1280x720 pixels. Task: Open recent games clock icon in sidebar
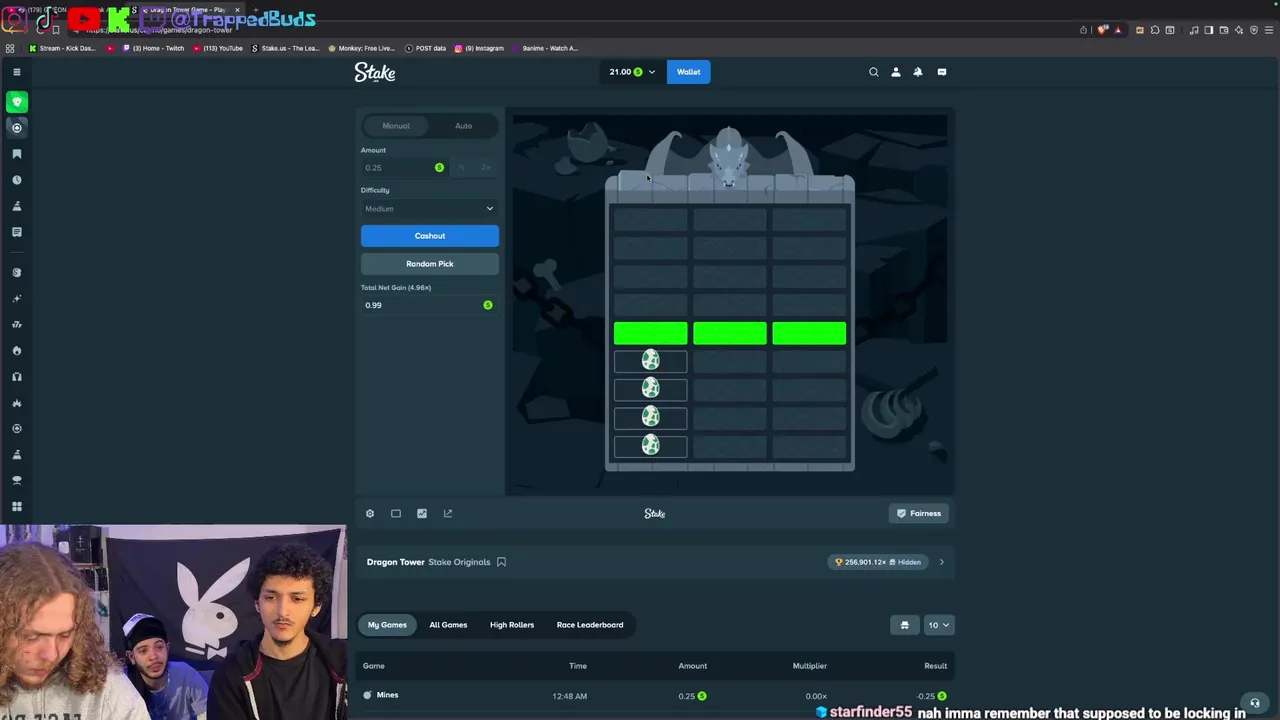(x=17, y=180)
